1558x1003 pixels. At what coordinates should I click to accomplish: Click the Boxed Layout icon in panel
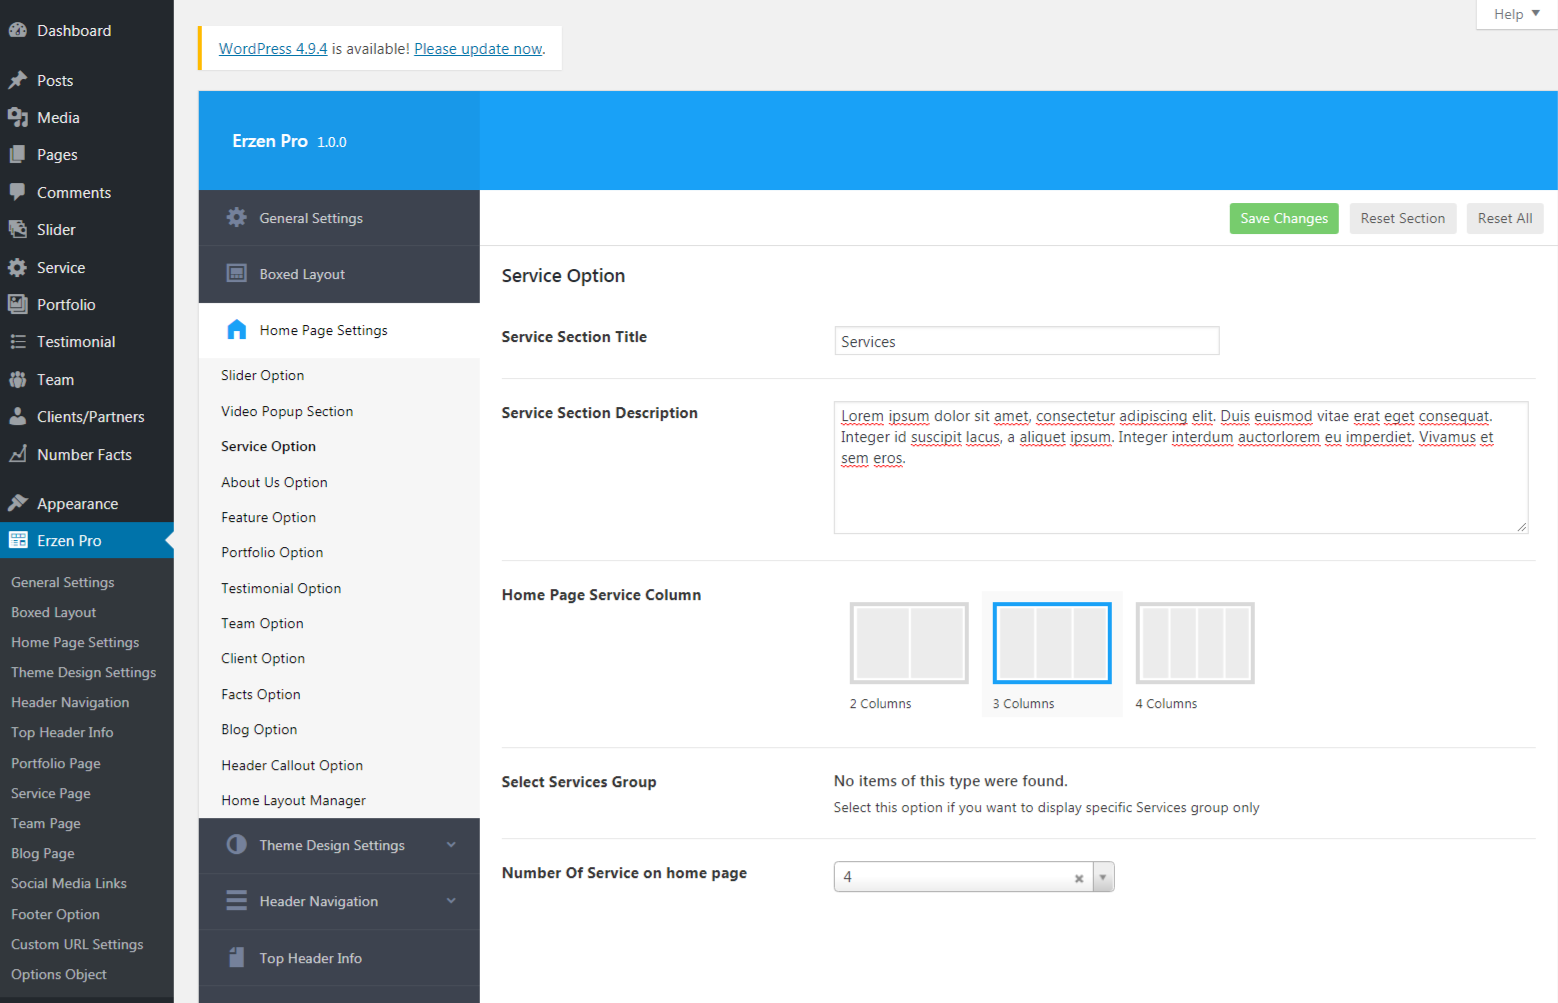pos(236,273)
